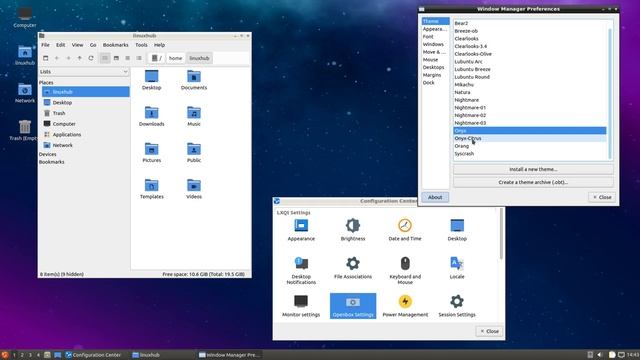Open Monitor settings in Configuration Center

[x=301, y=306]
